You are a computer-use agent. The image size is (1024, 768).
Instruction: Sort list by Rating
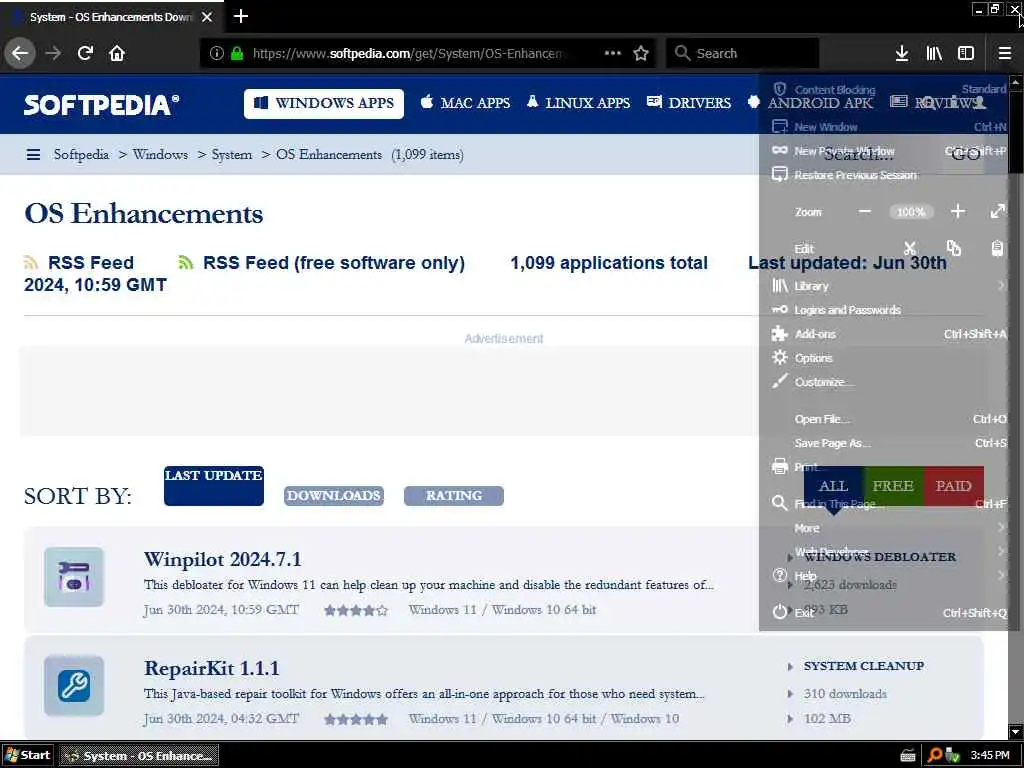tap(454, 496)
